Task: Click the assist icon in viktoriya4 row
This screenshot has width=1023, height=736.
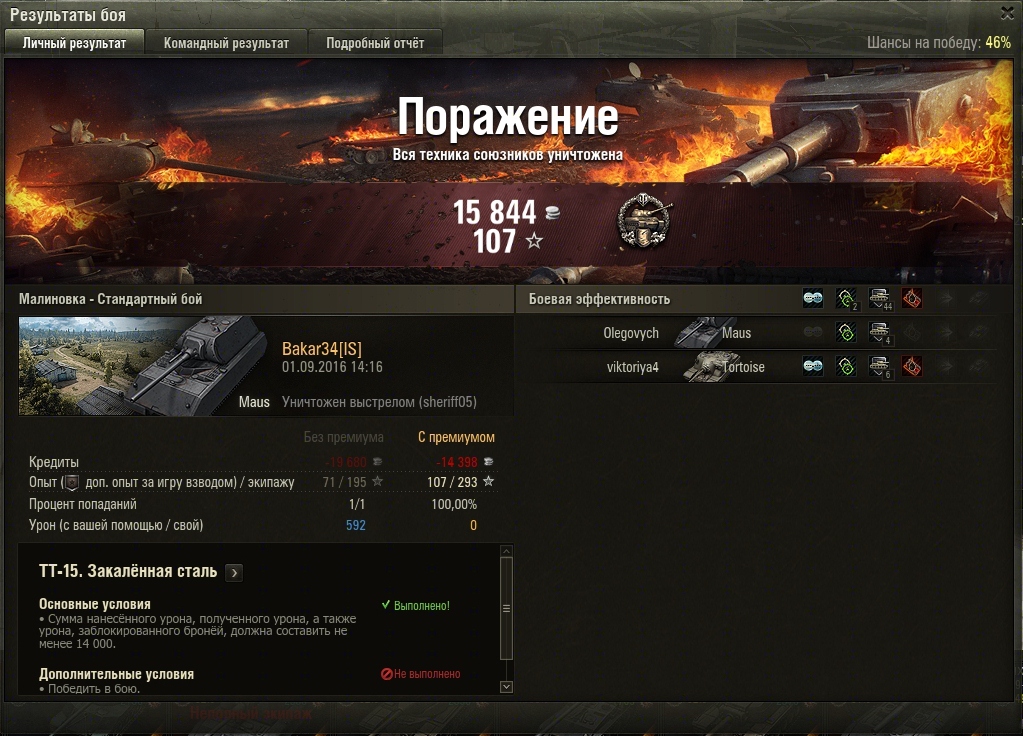Action: click(846, 367)
